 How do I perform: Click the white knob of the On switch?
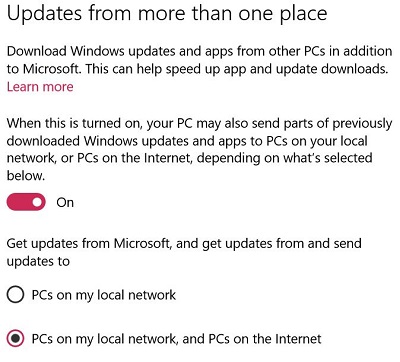[38, 202]
